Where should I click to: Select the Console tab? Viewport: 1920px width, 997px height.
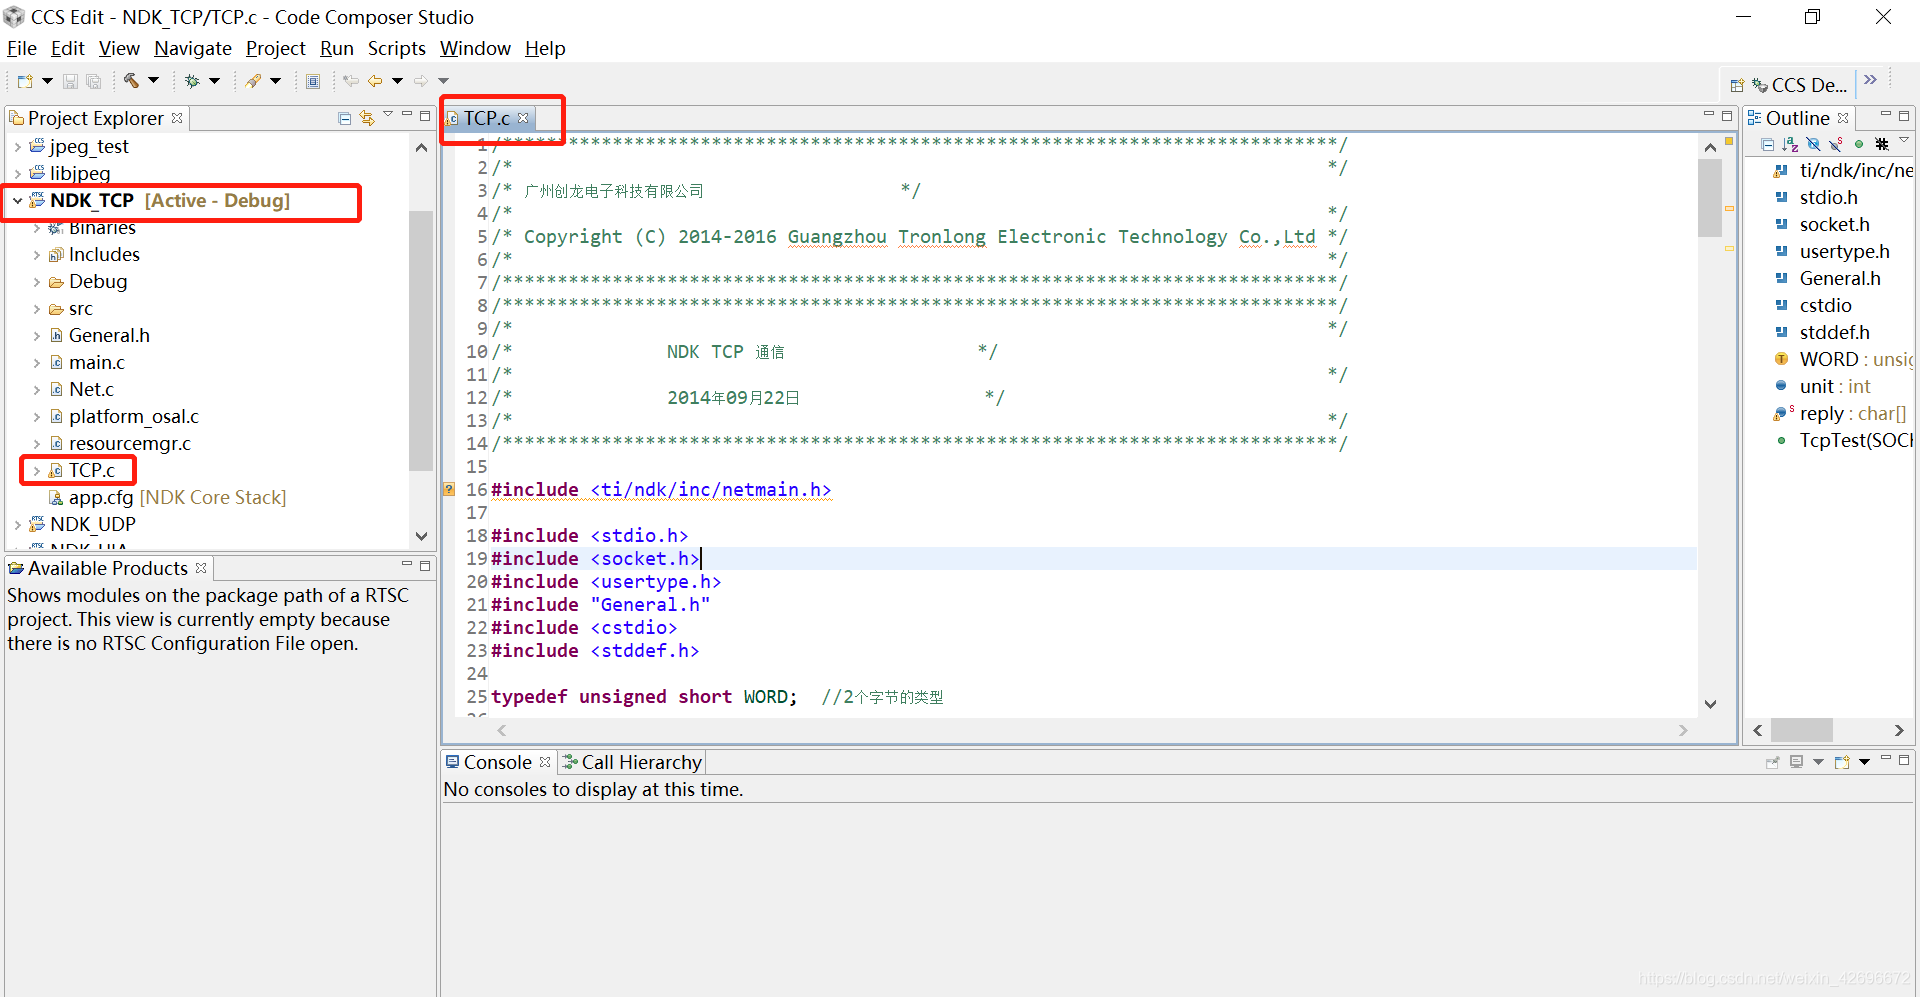point(498,762)
